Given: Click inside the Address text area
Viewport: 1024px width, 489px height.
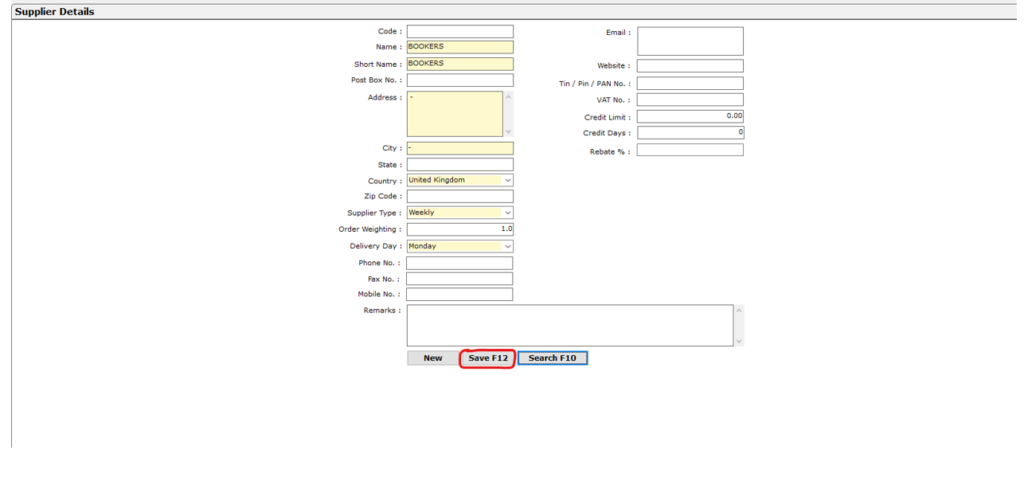Looking at the screenshot, I should [454, 114].
